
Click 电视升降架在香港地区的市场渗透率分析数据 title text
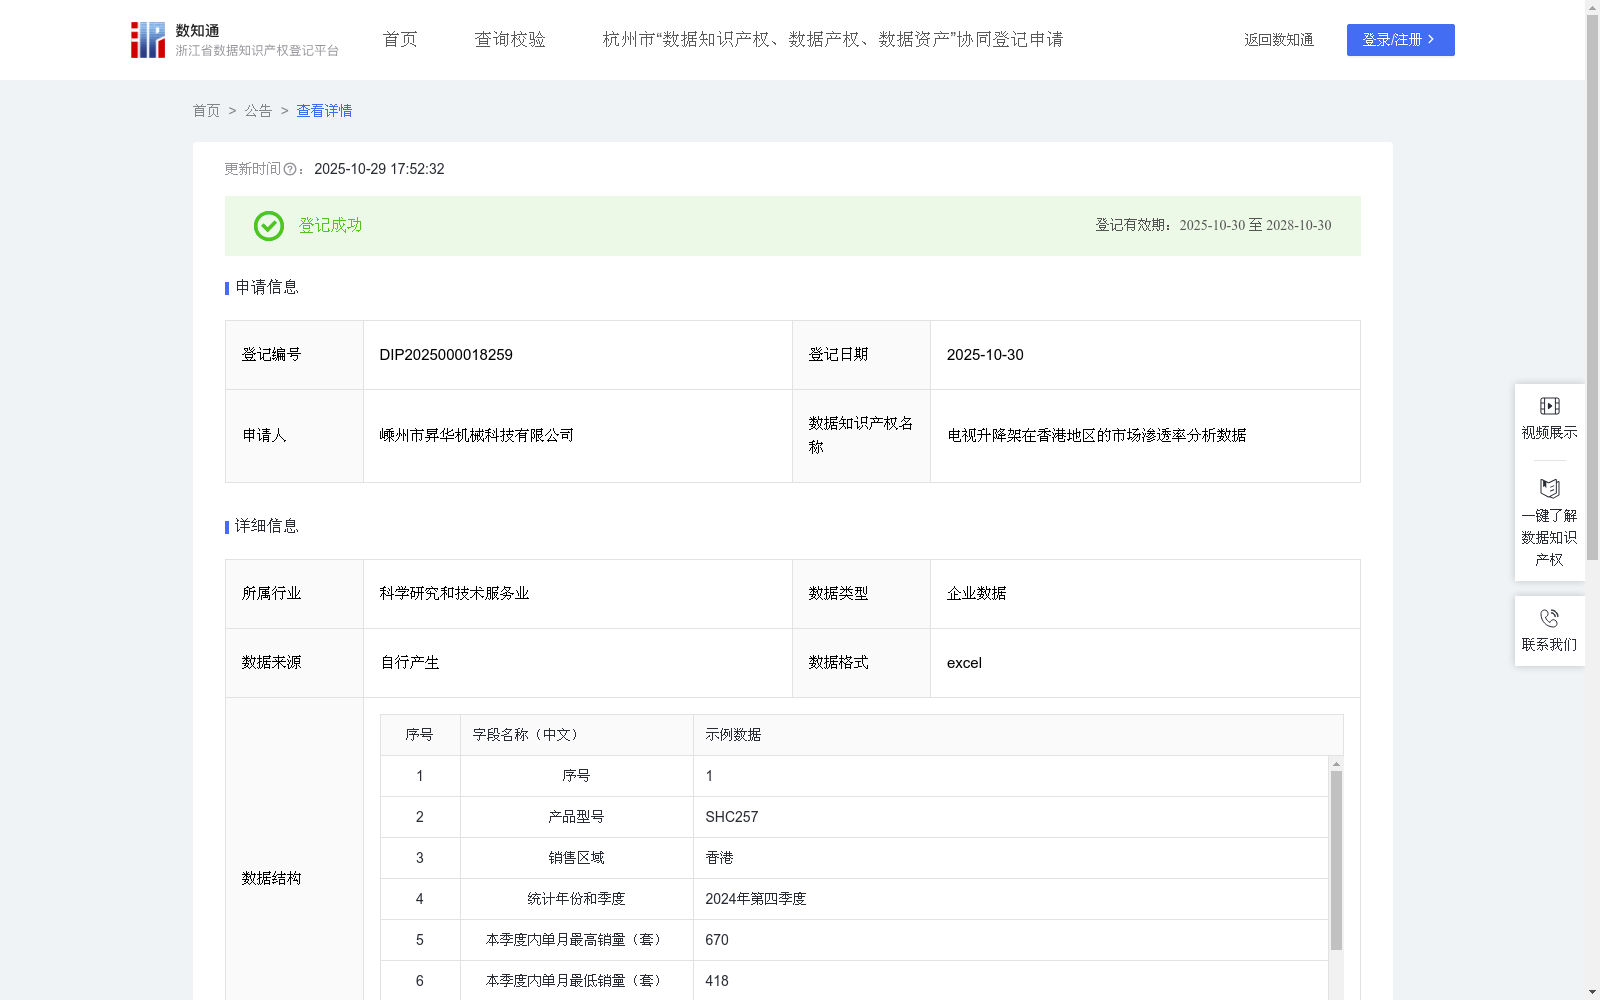(1097, 435)
